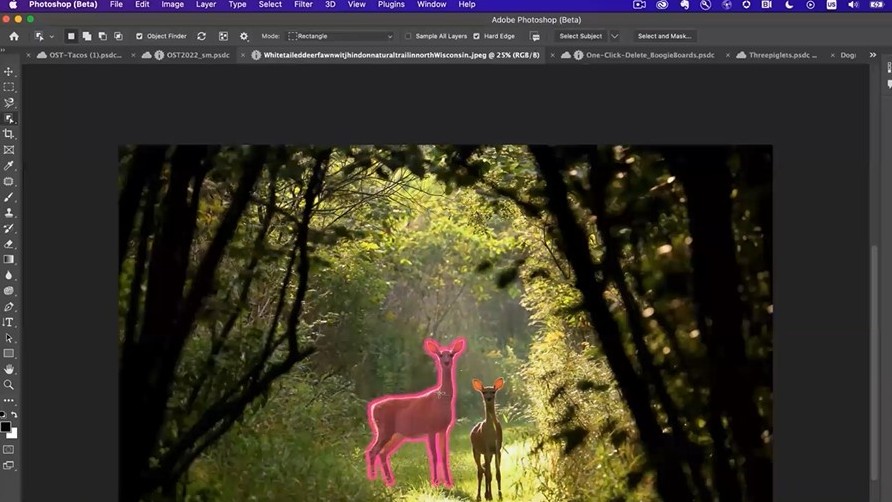Select the Blur tool droplet icon
The width and height of the screenshot is (892, 502).
pos(9,275)
